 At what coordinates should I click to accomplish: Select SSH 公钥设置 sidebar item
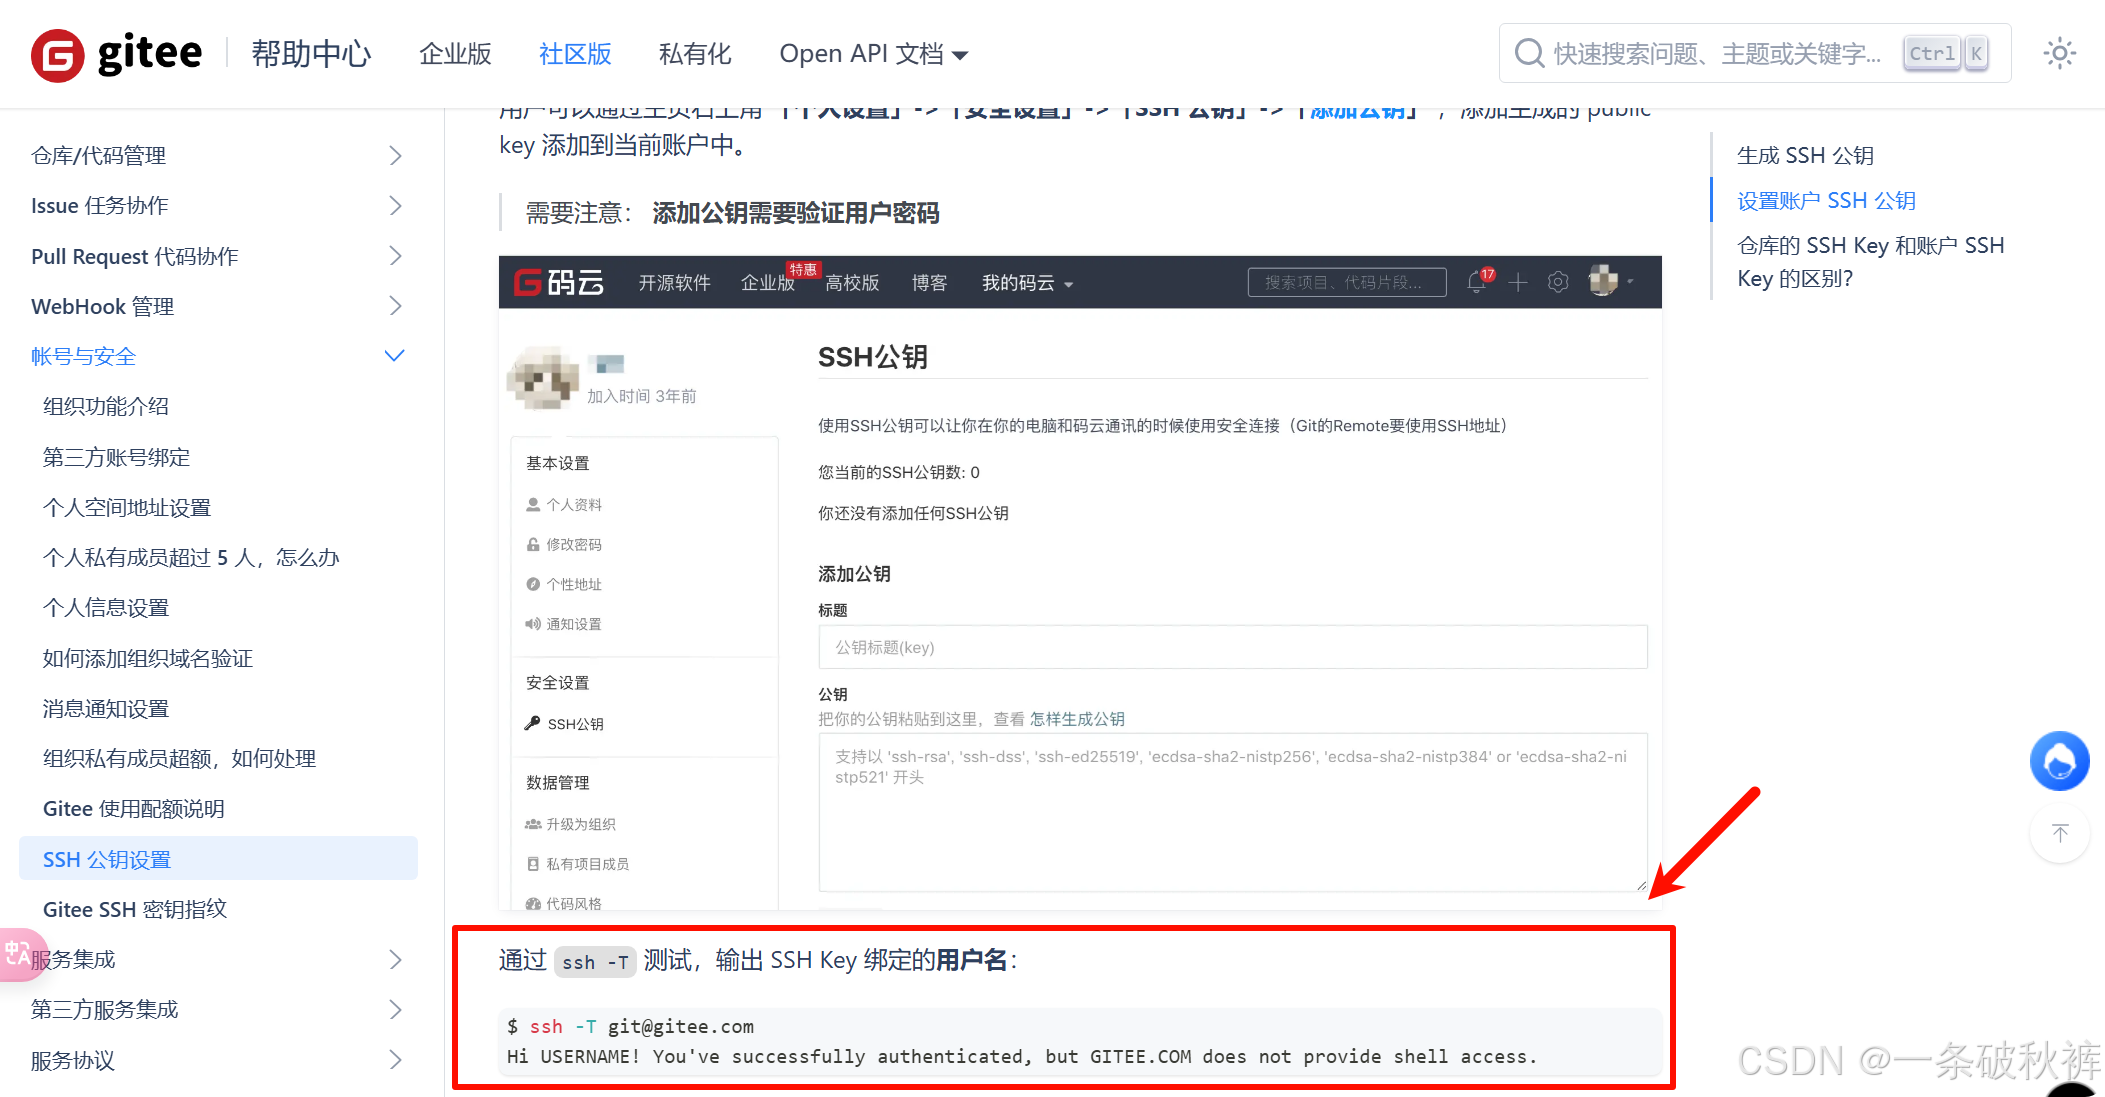(x=218, y=859)
